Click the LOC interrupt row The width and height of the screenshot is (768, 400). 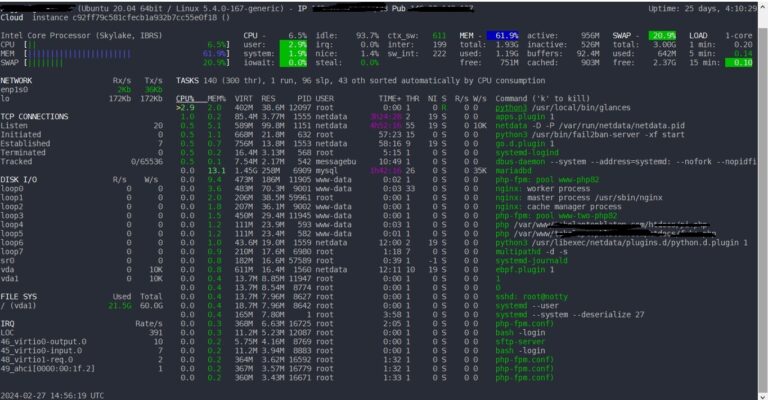[x=81, y=332]
